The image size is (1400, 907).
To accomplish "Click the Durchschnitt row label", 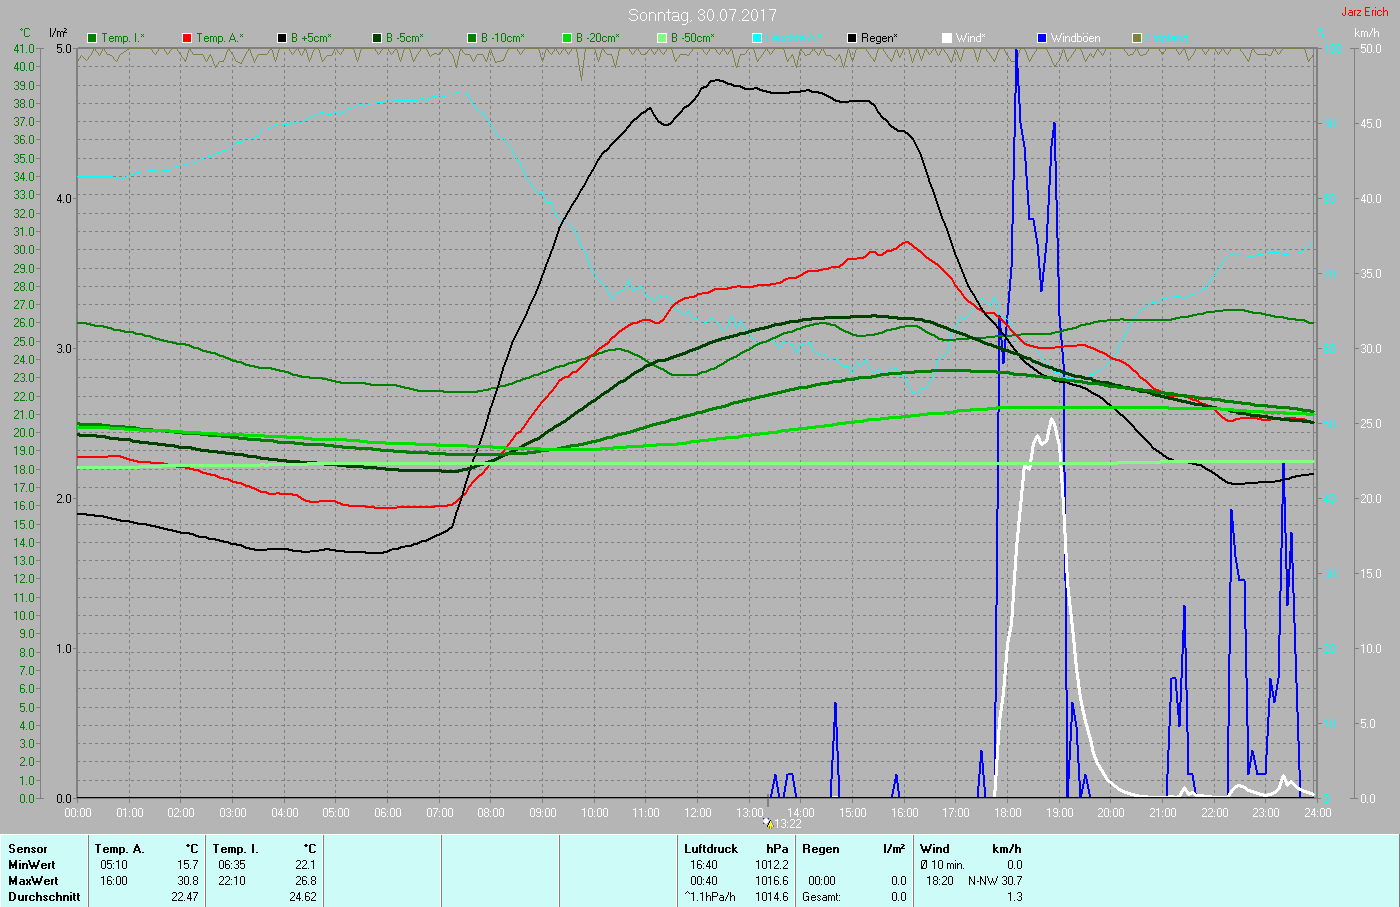I will click(44, 897).
